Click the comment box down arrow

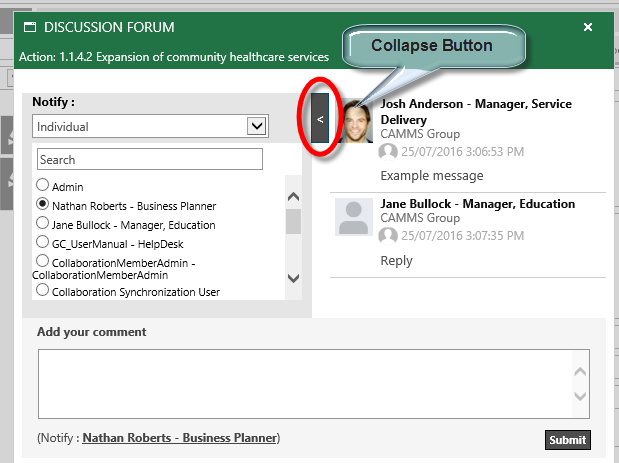[580, 396]
